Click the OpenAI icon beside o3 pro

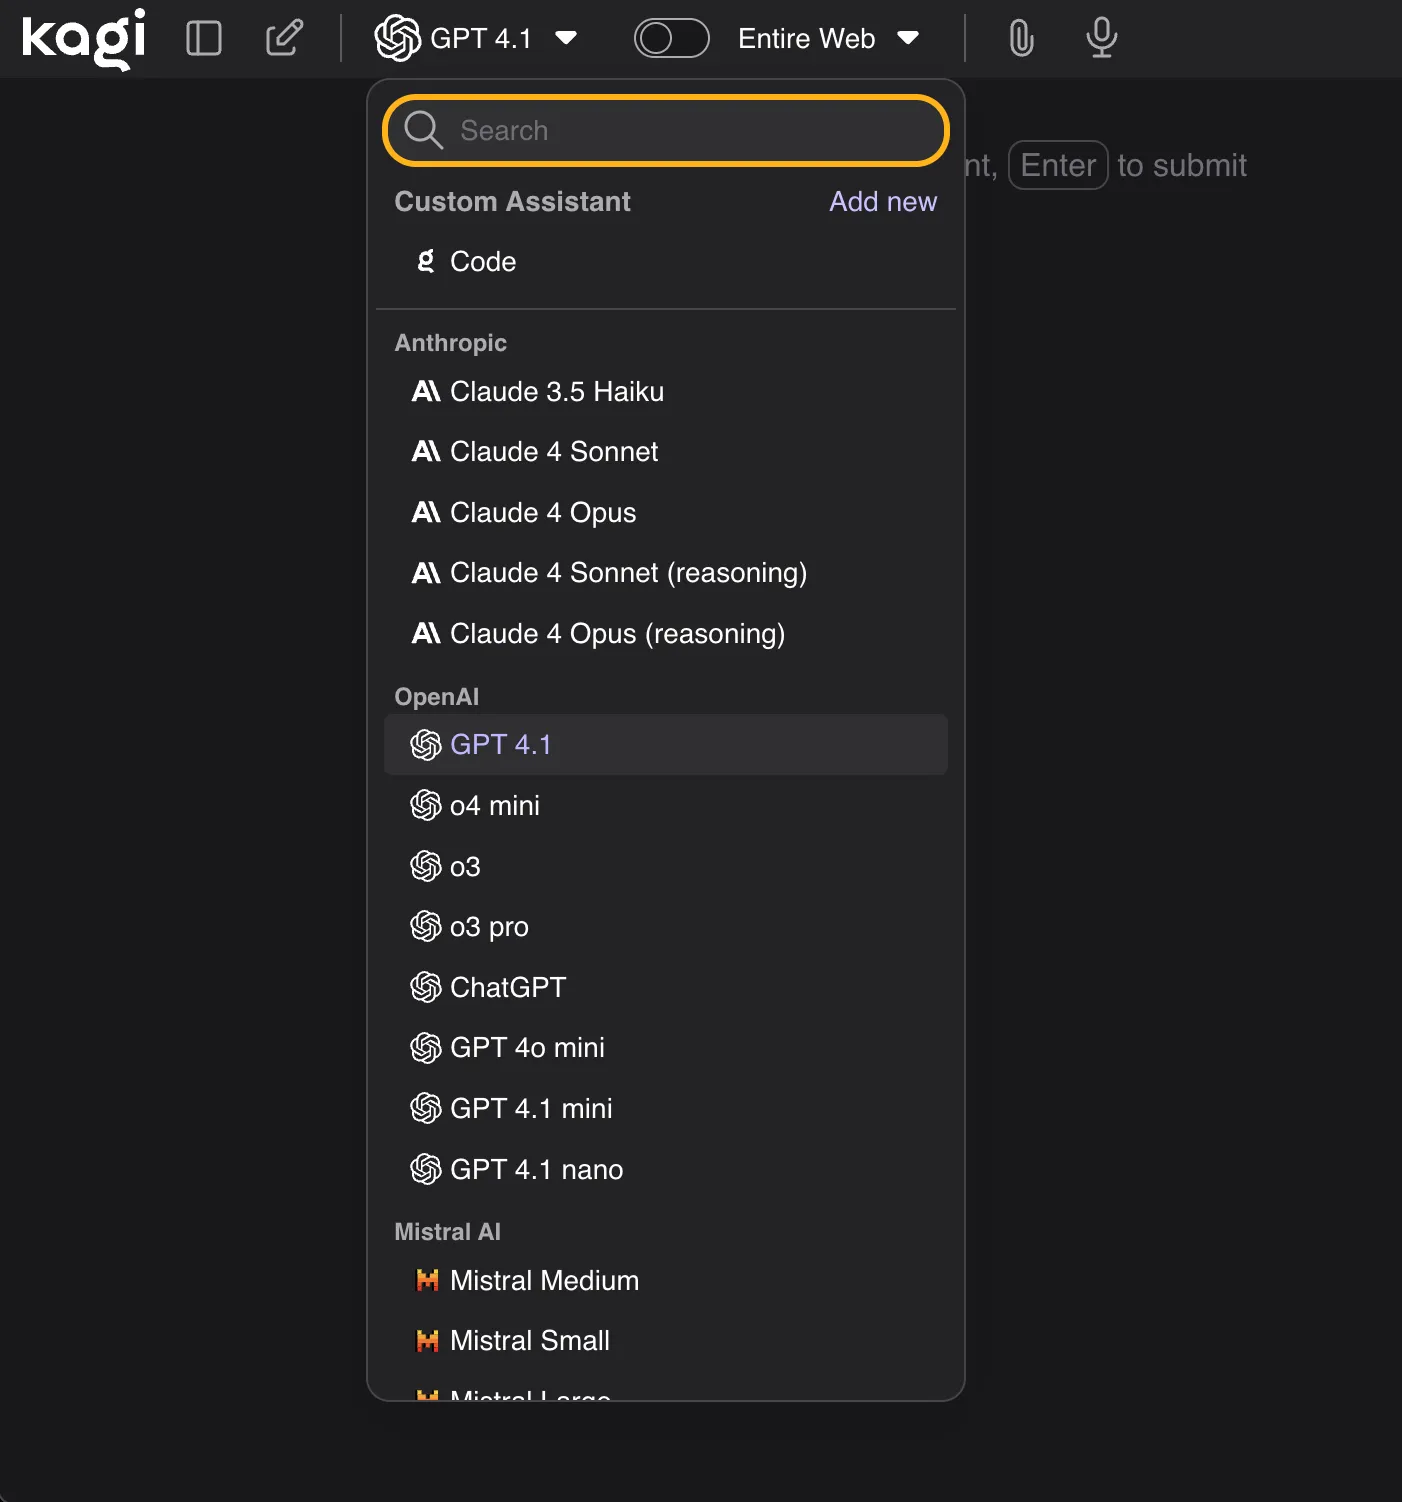(x=426, y=927)
